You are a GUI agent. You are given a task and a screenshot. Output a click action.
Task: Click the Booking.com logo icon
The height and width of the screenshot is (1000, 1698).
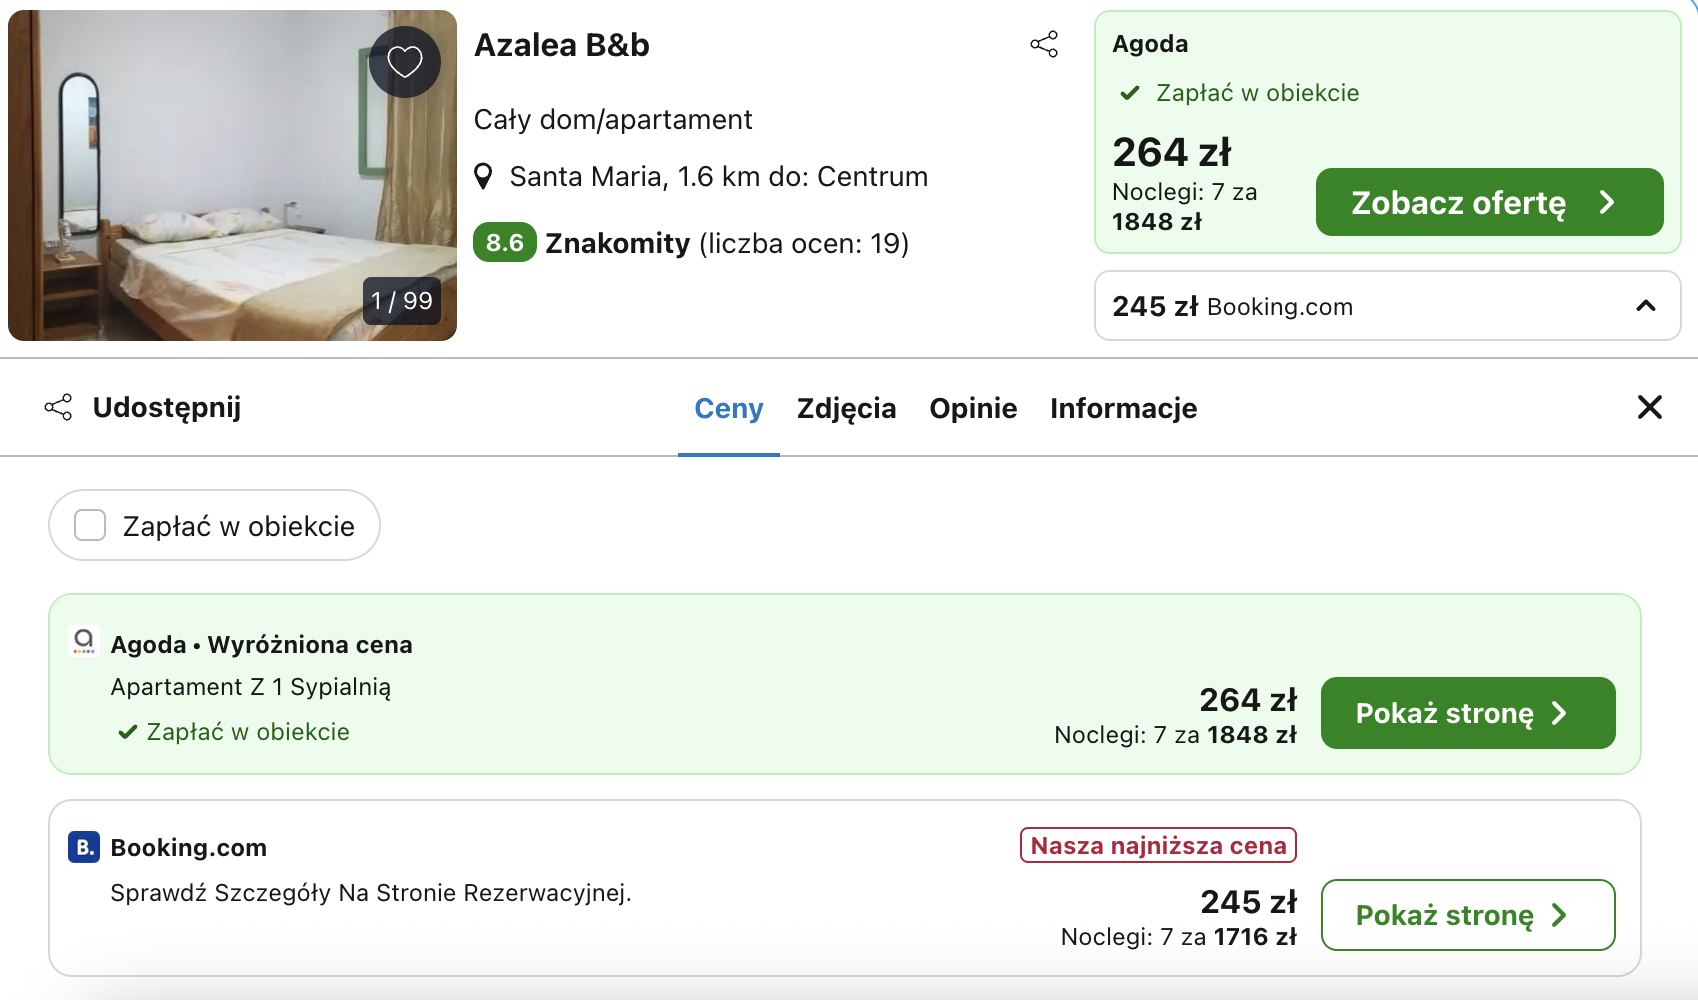84,847
